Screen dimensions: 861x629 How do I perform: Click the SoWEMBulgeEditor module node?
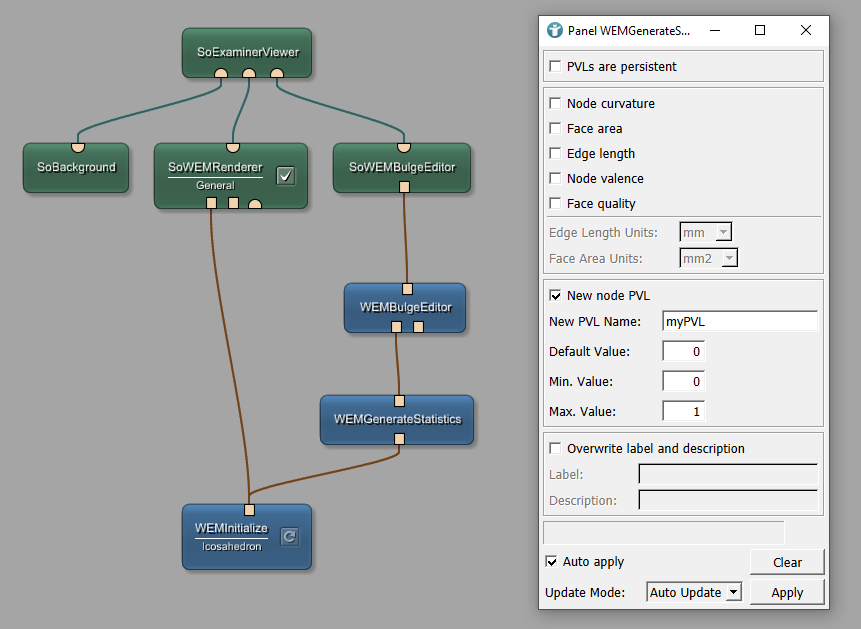pos(401,167)
